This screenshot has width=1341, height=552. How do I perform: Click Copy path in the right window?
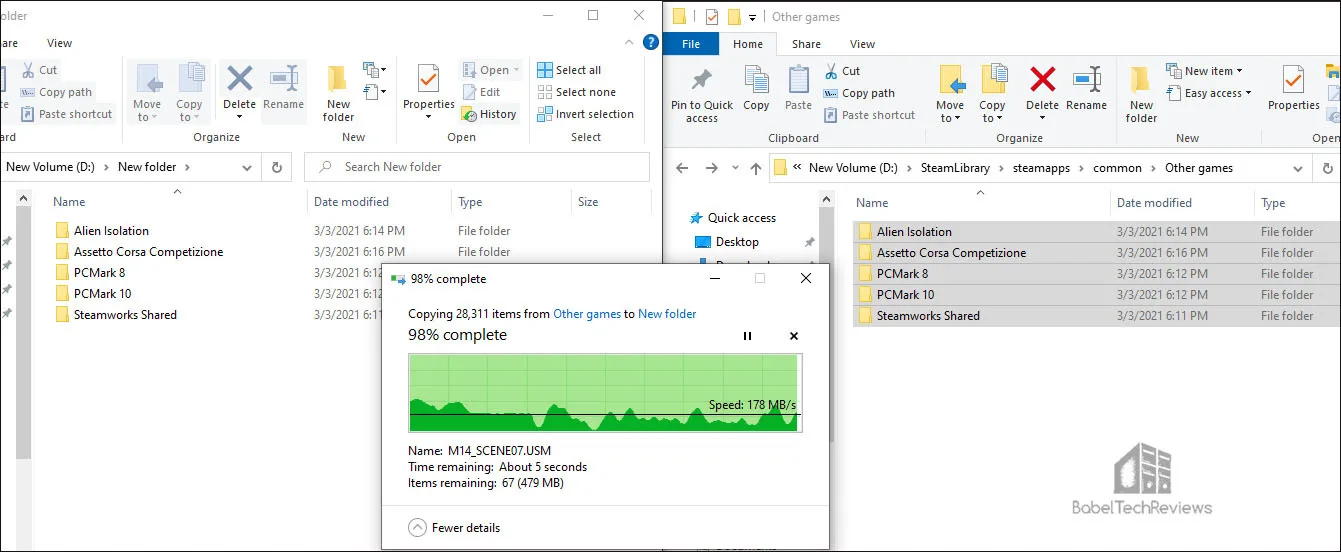pos(858,93)
